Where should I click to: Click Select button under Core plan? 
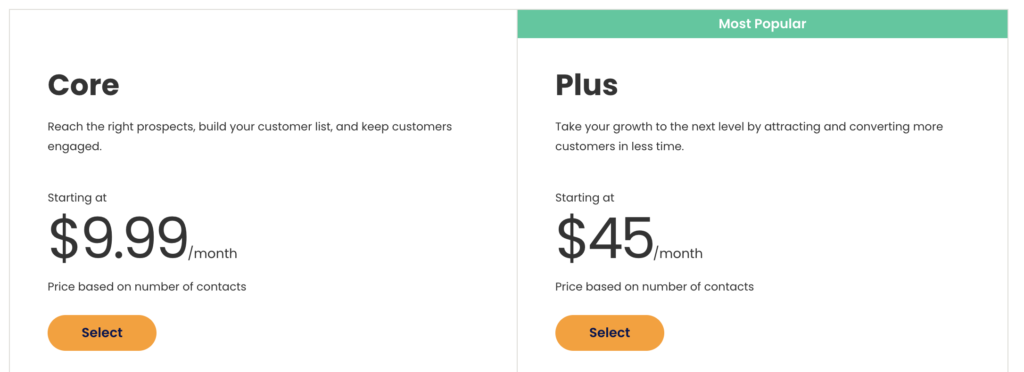[102, 333]
